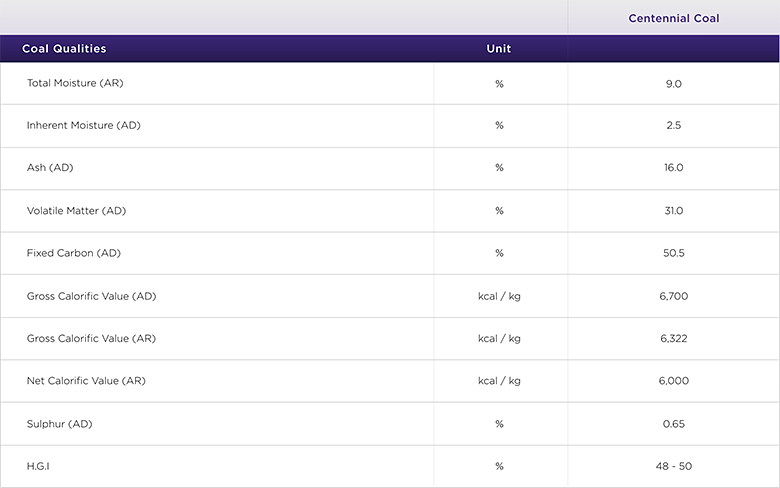Click the % unit in Fixed Carbon row
Screen dimensions: 780x488
[x=499, y=253]
